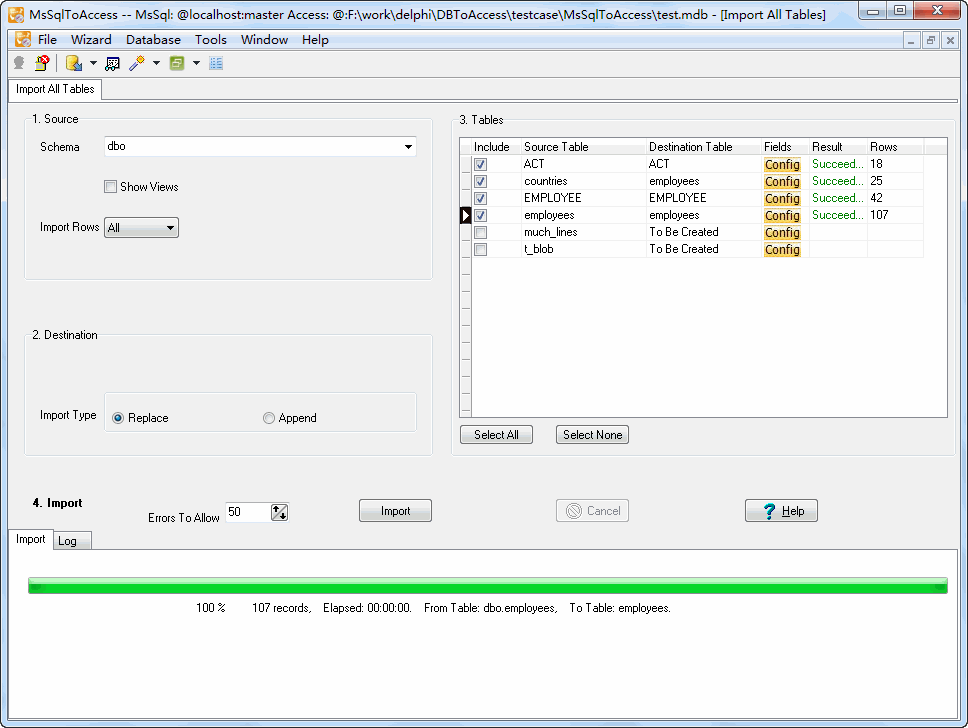Click the Errors To Allow spinner arrows
The width and height of the screenshot is (968, 728).
coord(279,512)
